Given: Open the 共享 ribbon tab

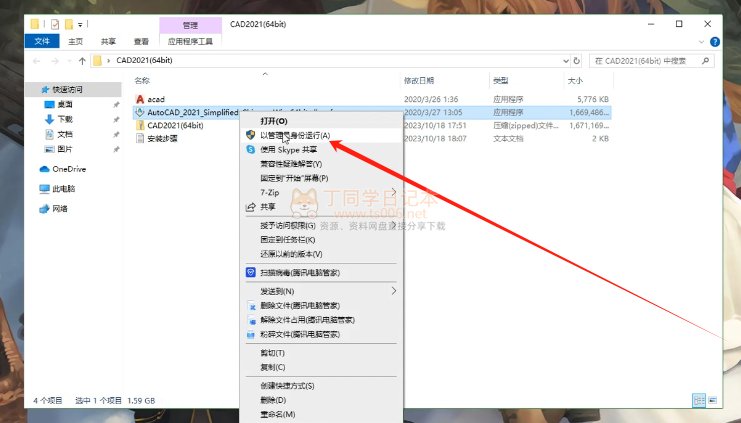Looking at the screenshot, I should (x=108, y=42).
